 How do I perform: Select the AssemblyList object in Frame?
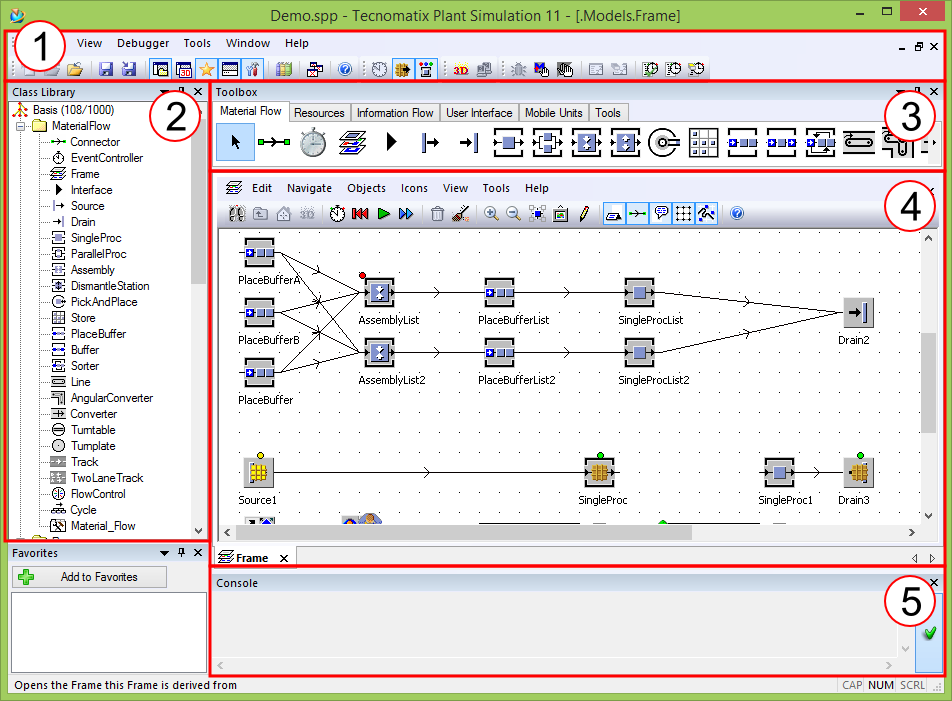click(x=379, y=293)
